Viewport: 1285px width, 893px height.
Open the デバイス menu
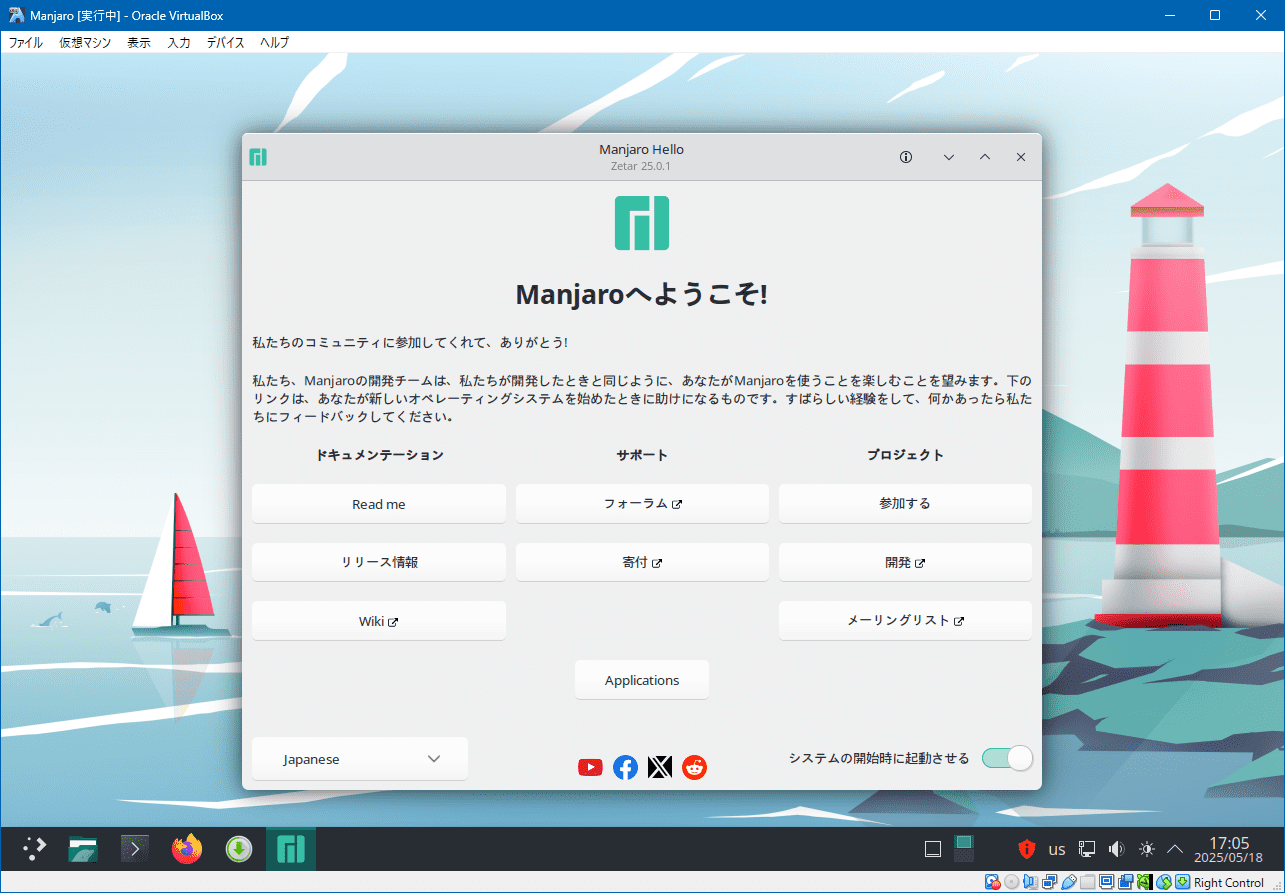click(226, 43)
